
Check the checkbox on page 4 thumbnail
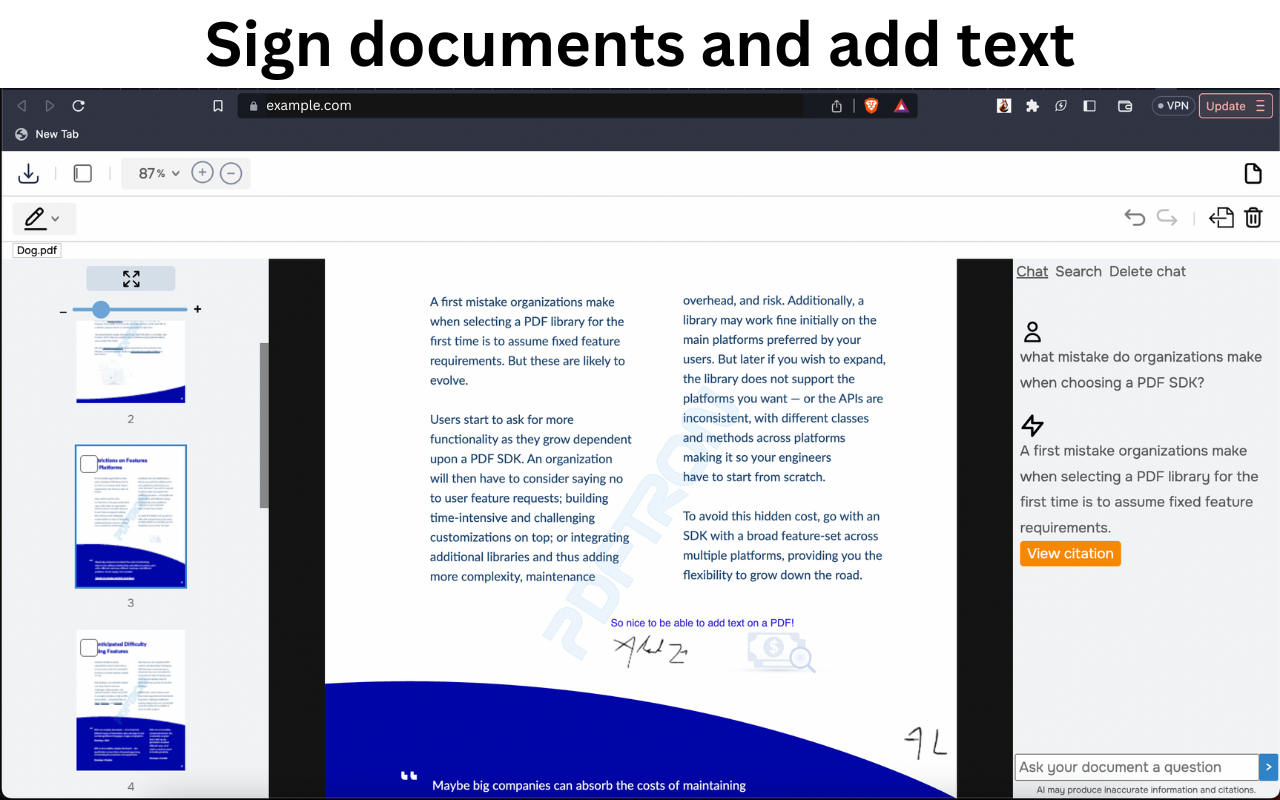(x=89, y=647)
